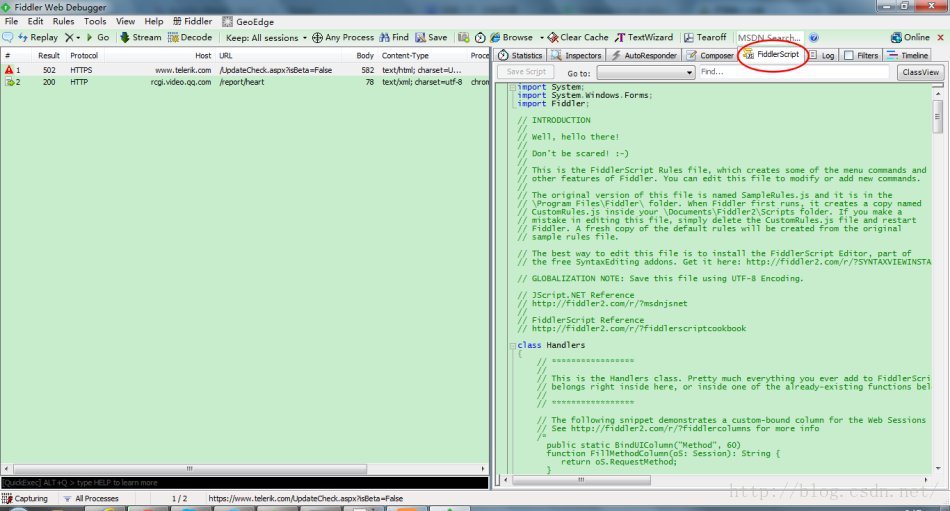This screenshot has width=950, height=511.
Task: Open the Rules menu
Action: pyautogui.click(x=63, y=21)
